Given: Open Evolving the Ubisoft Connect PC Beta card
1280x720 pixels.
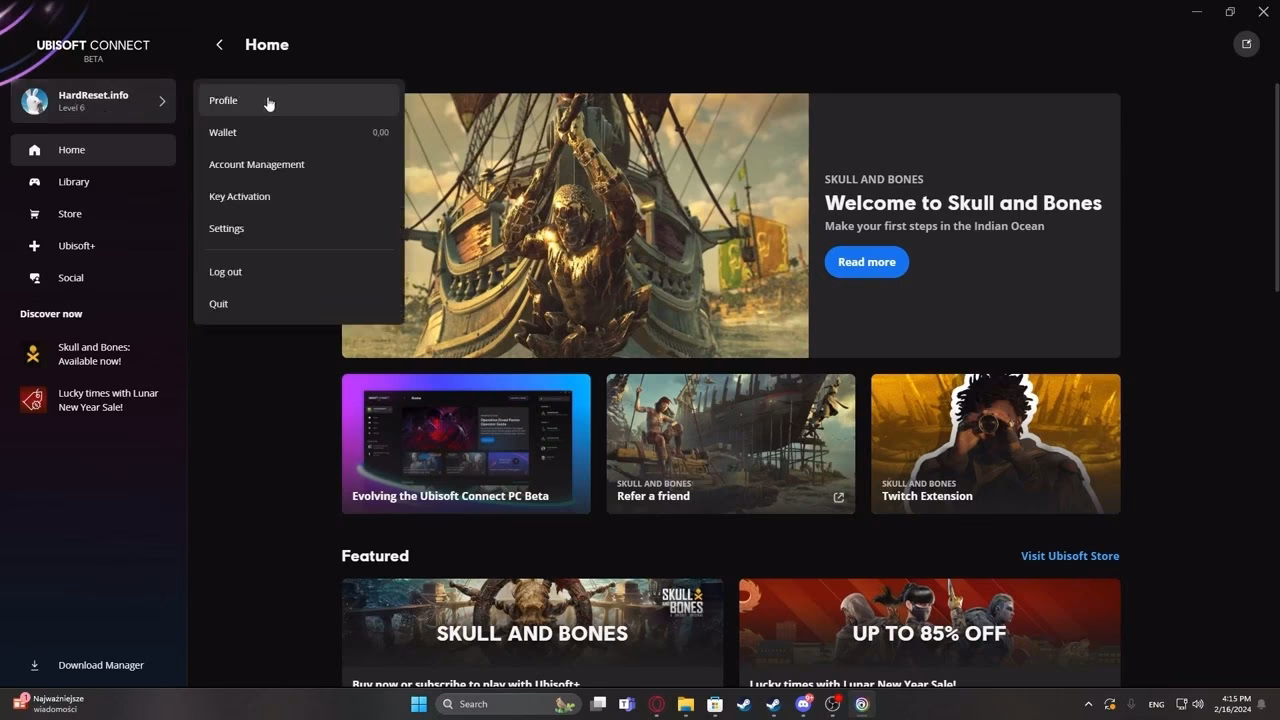Looking at the screenshot, I should [x=466, y=444].
